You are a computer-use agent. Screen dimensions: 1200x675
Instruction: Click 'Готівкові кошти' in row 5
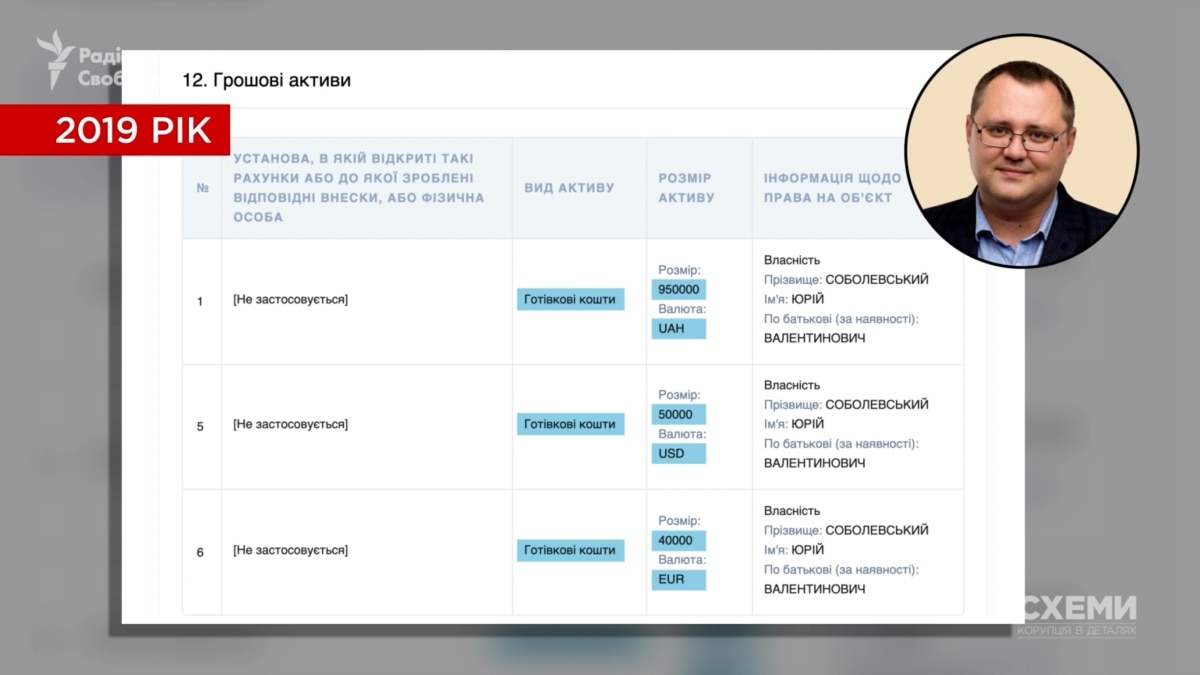coord(570,424)
